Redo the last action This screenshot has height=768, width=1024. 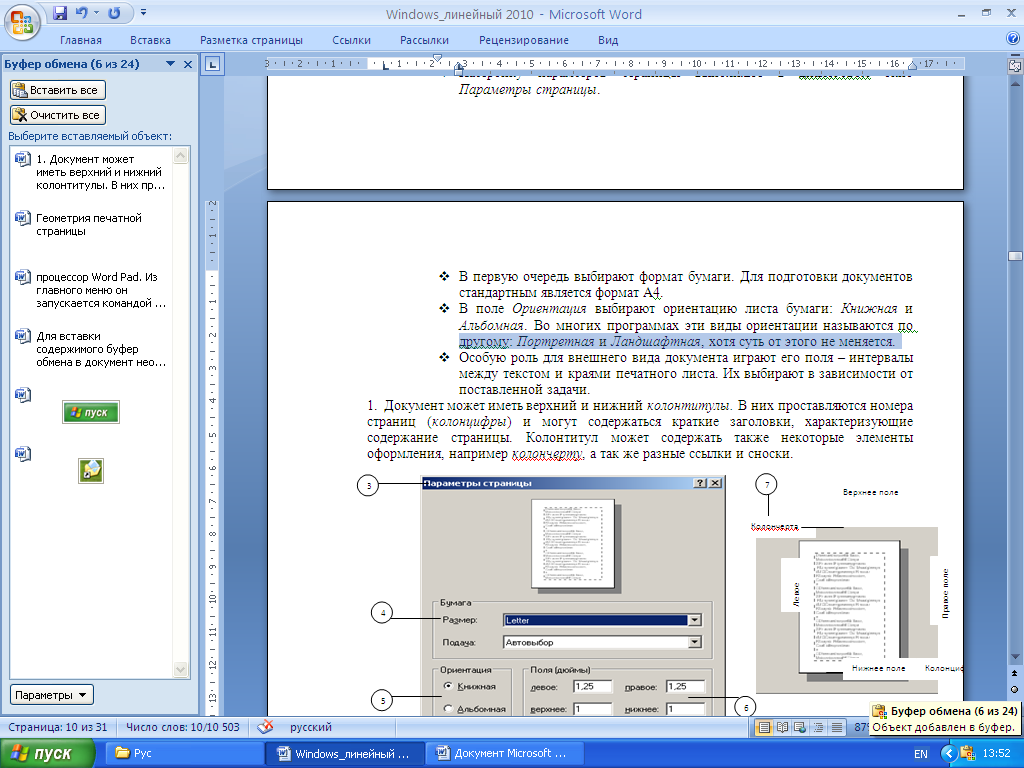[114, 13]
